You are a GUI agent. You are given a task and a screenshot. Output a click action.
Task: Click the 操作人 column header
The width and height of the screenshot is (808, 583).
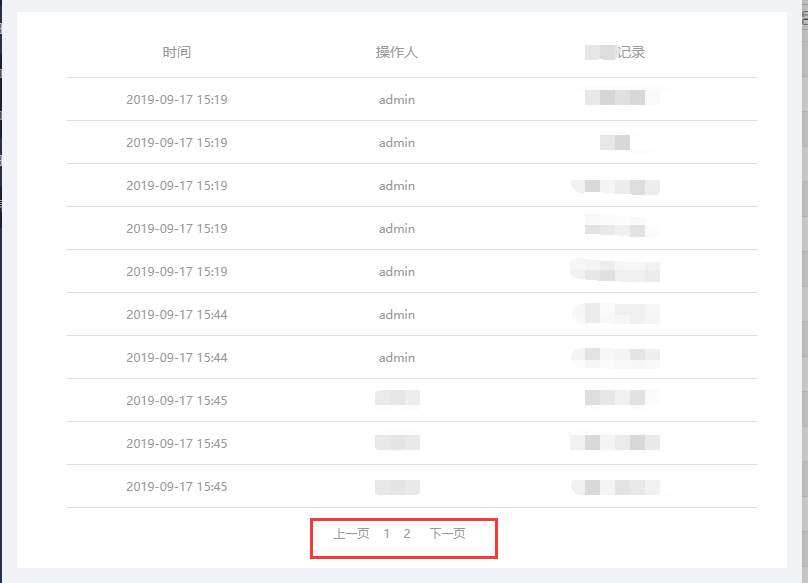point(397,51)
